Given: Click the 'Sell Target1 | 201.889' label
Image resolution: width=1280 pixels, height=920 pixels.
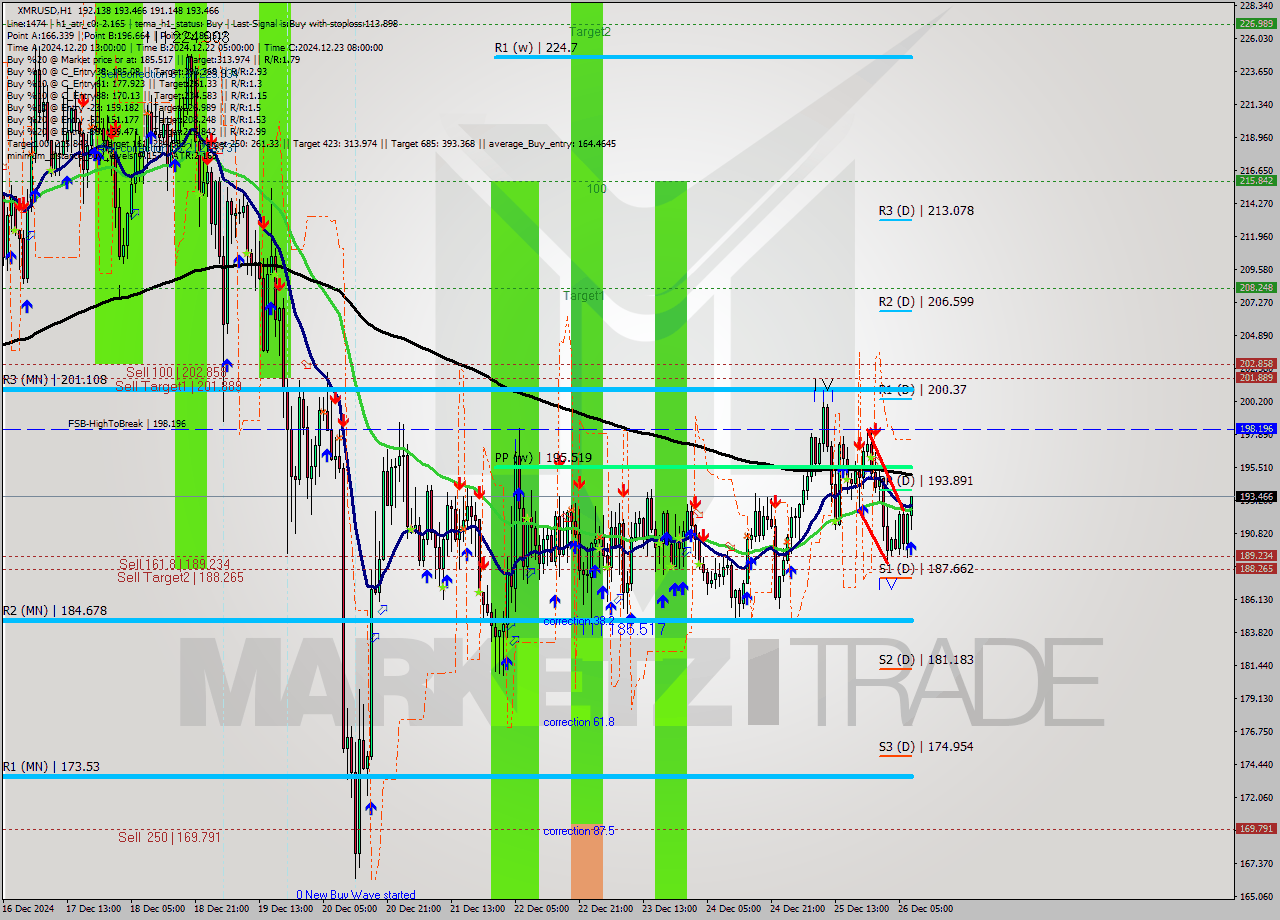Looking at the screenshot, I should pyautogui.click(x=178, y=387).
